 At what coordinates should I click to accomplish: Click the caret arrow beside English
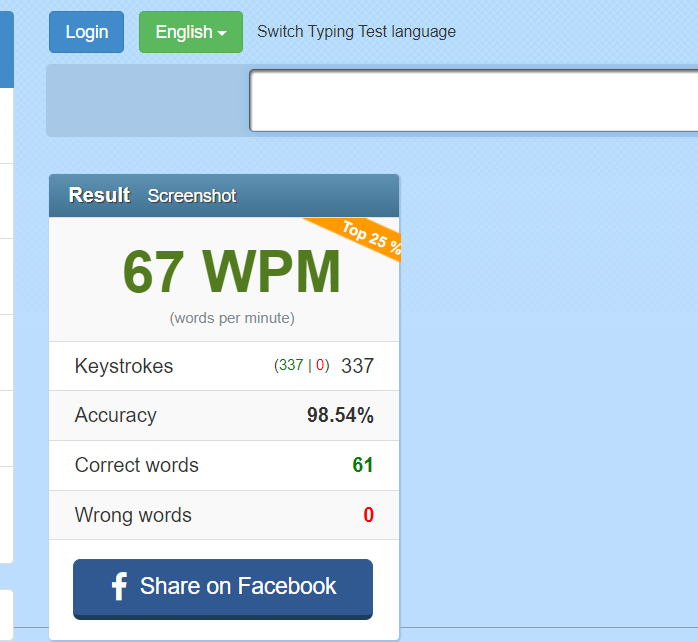point(222,34)
